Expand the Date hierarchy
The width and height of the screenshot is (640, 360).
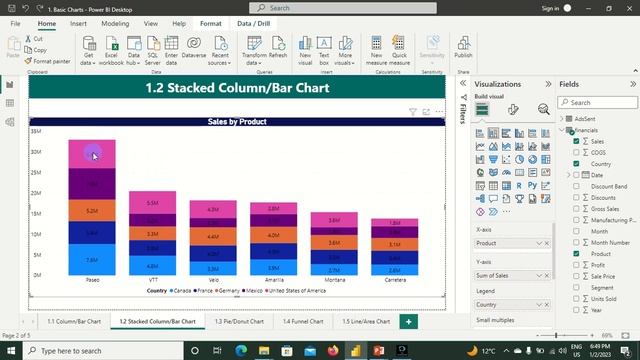pyautogui.click(x=569, y=175)
